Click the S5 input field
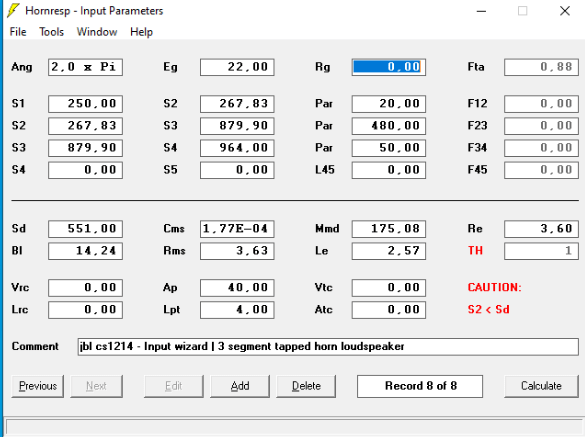 pos(237,170)
